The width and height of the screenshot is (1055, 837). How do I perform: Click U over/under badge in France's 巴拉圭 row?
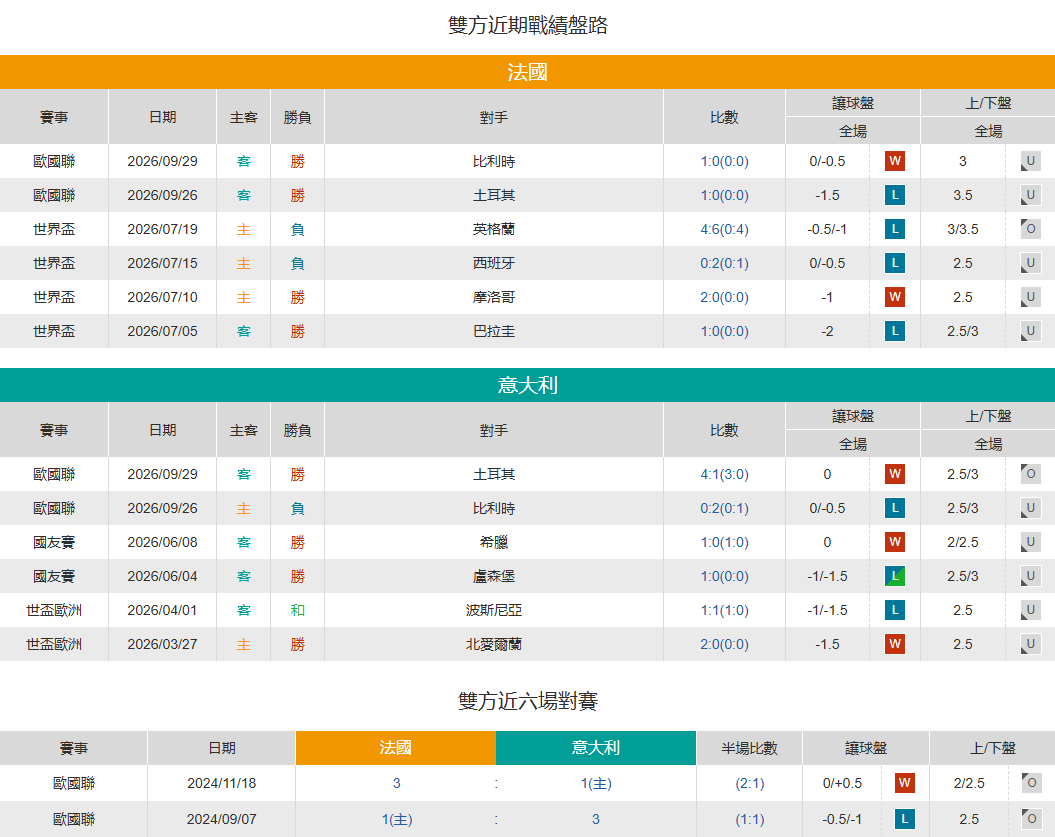[1030, 331]
